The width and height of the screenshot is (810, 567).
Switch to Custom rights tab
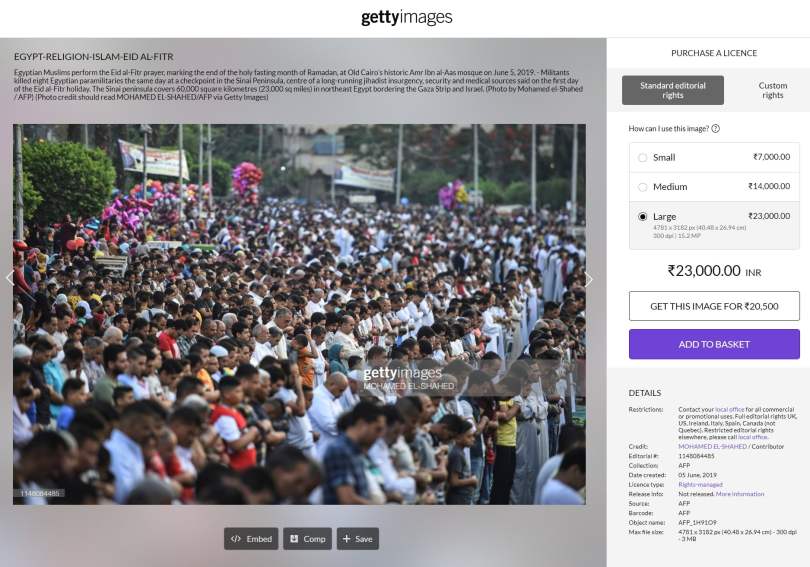[772, 90]
